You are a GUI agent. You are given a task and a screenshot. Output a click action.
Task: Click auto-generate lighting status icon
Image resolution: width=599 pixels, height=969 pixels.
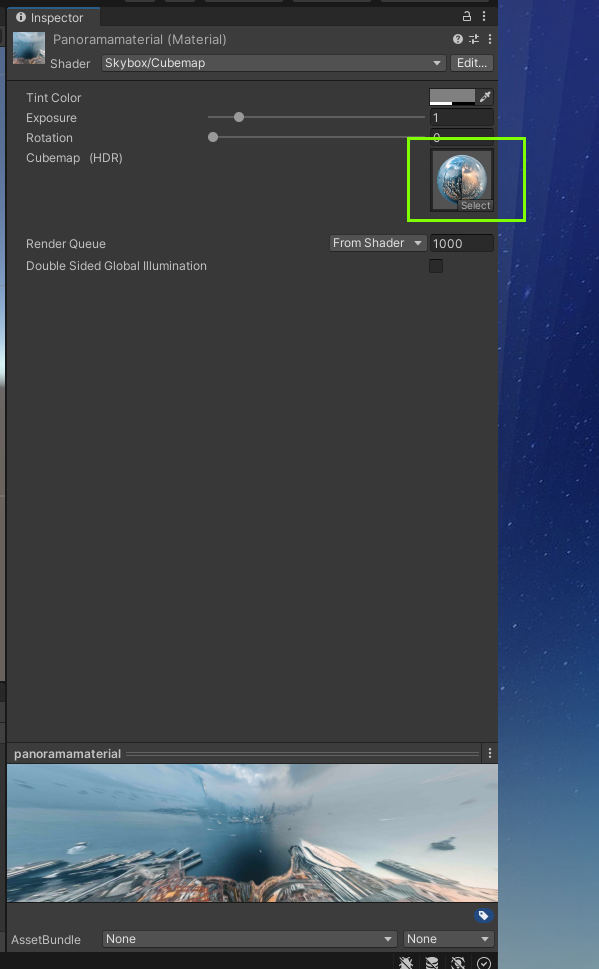[x=458, y=962]
